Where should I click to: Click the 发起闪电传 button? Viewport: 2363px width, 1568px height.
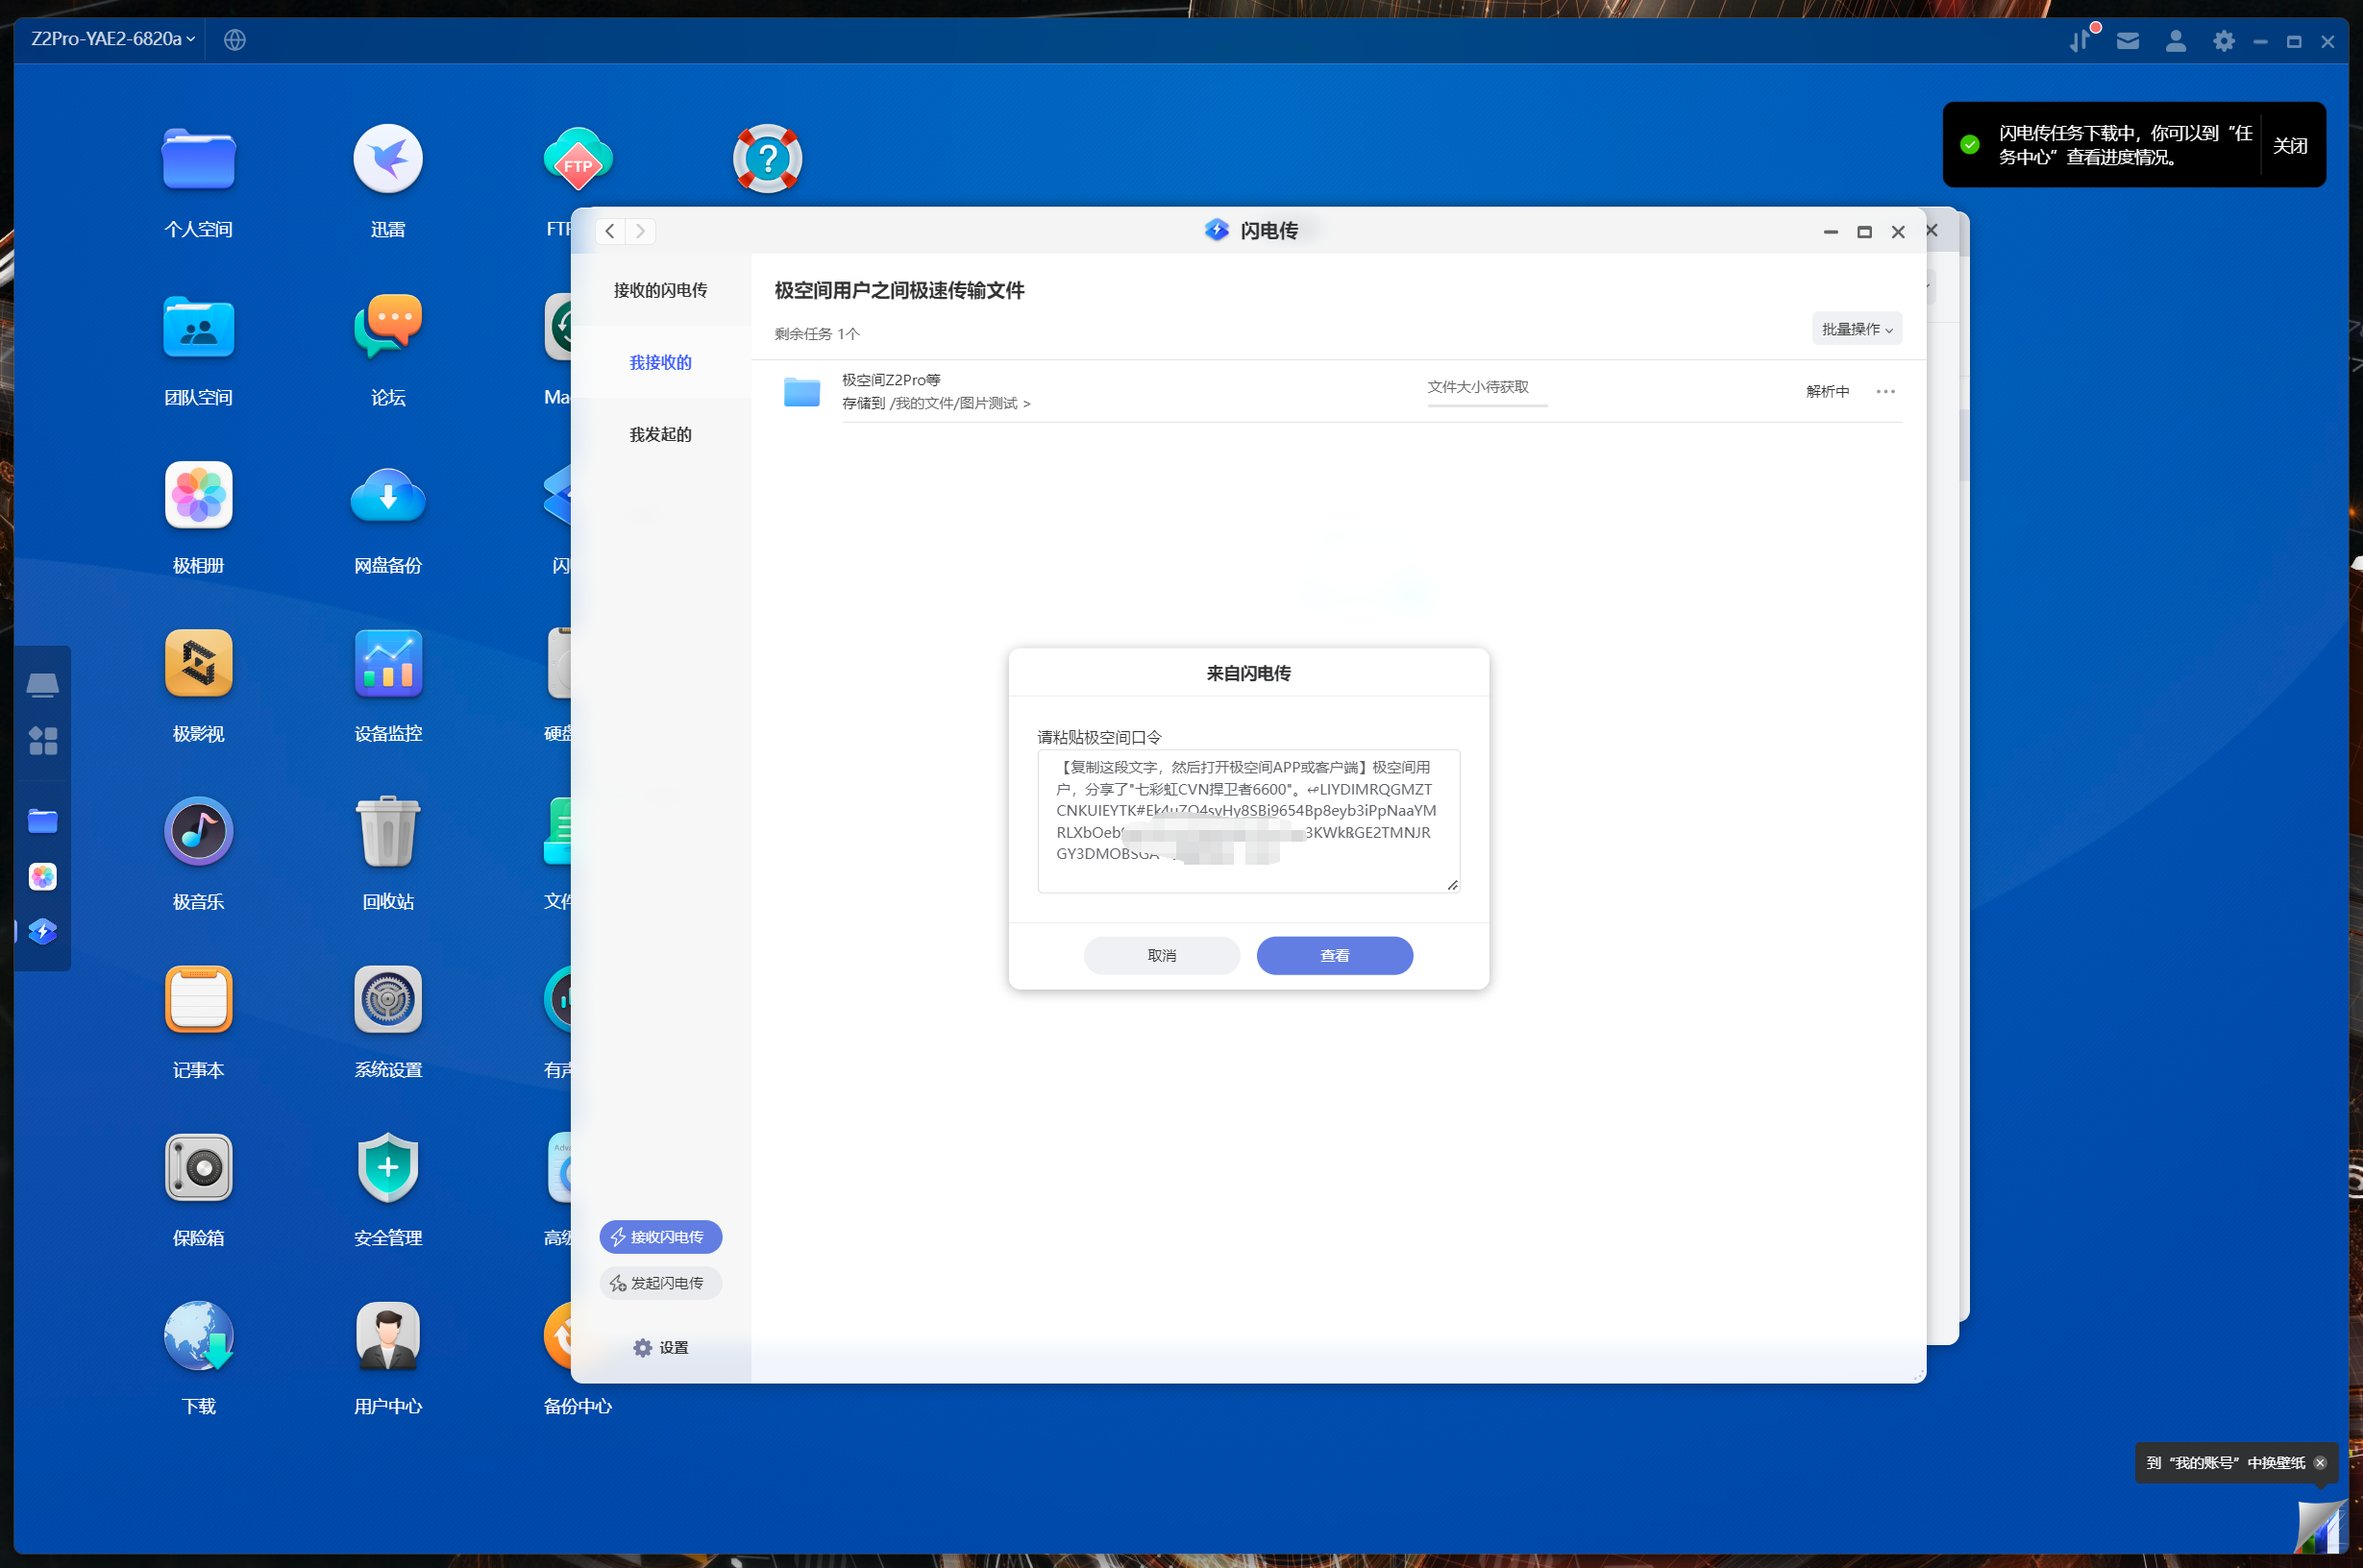click(660, 1283)
